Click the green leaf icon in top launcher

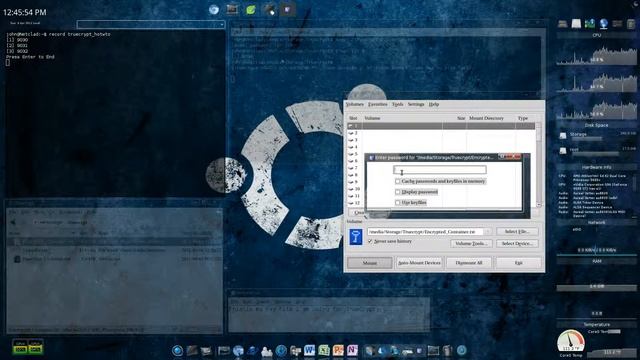pos(251,9)
